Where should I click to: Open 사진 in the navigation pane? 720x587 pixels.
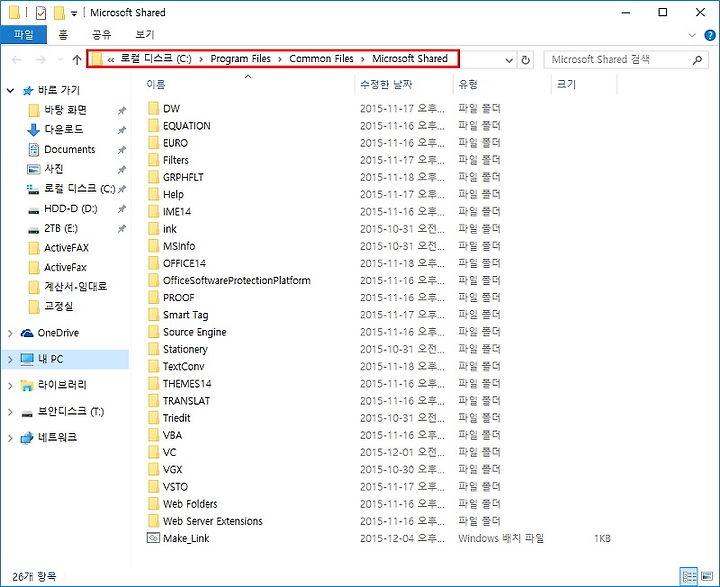coord(53,169)
